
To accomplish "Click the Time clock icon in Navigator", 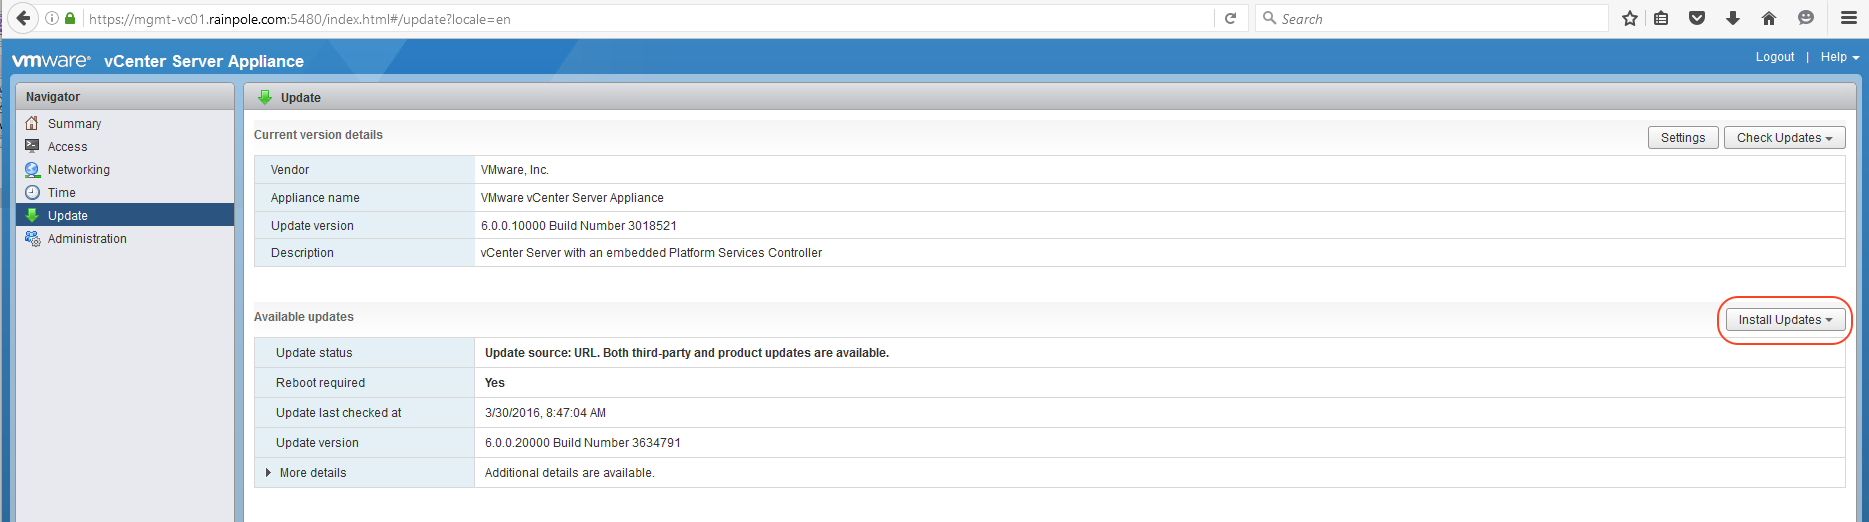I will pos(32,192).
